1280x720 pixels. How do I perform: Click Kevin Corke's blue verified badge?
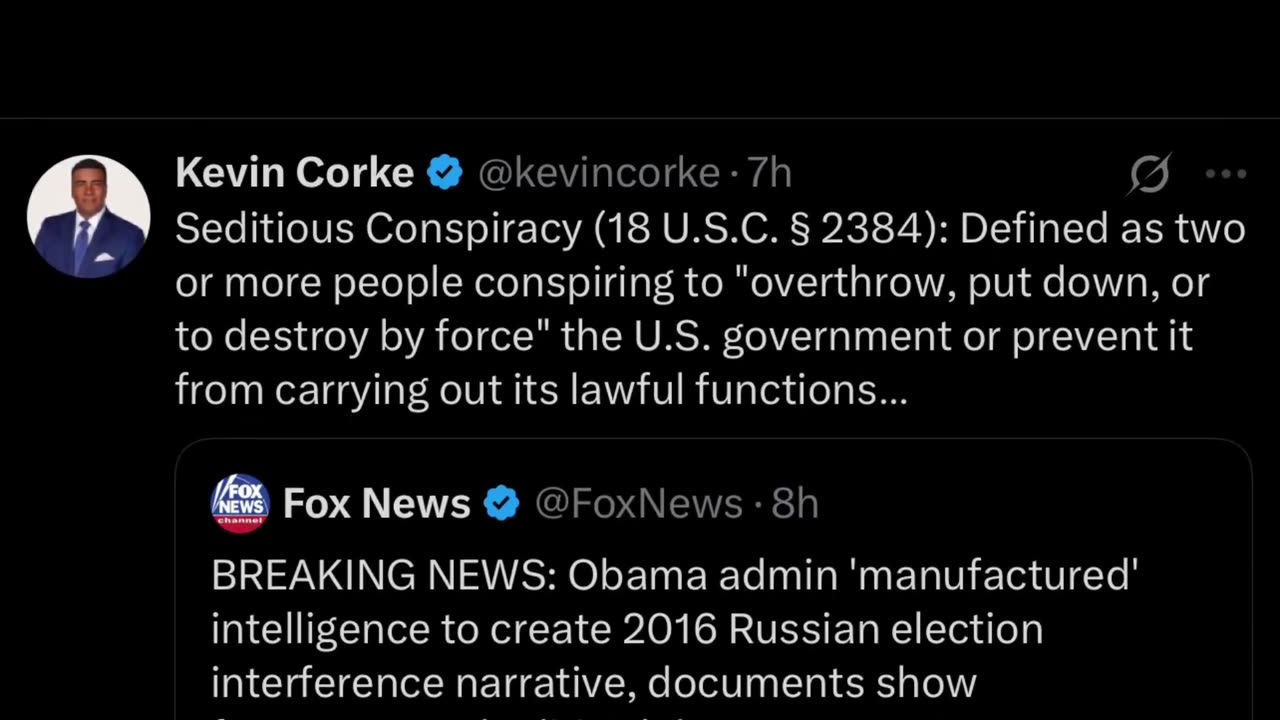[x=445, y=174]
